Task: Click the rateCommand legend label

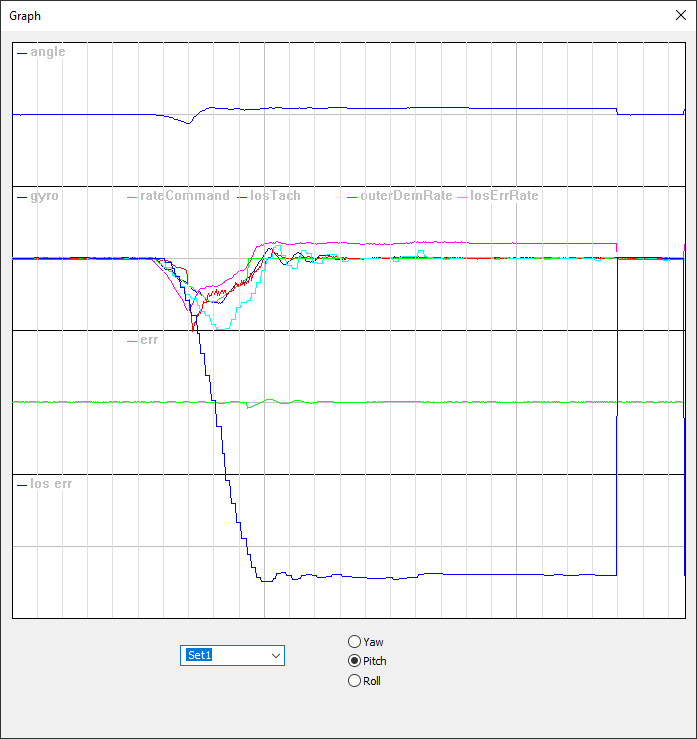Action: point(184,196)
